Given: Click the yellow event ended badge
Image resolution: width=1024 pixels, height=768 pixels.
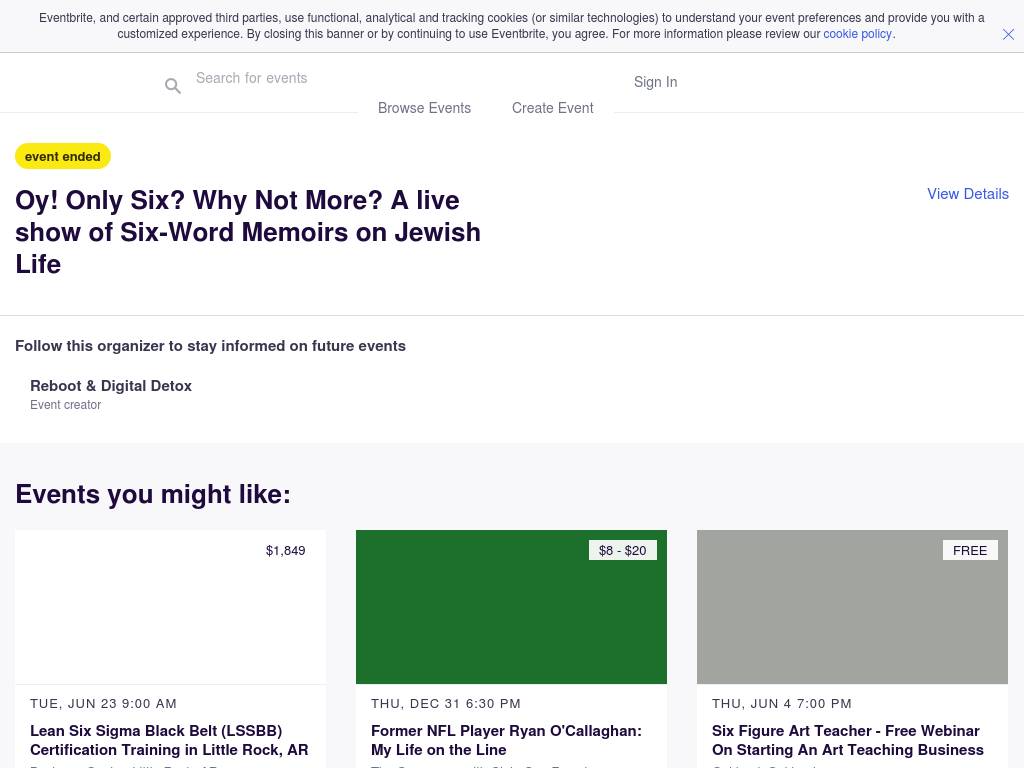Looking at the screenshot, I should click(x=63, y=157).
